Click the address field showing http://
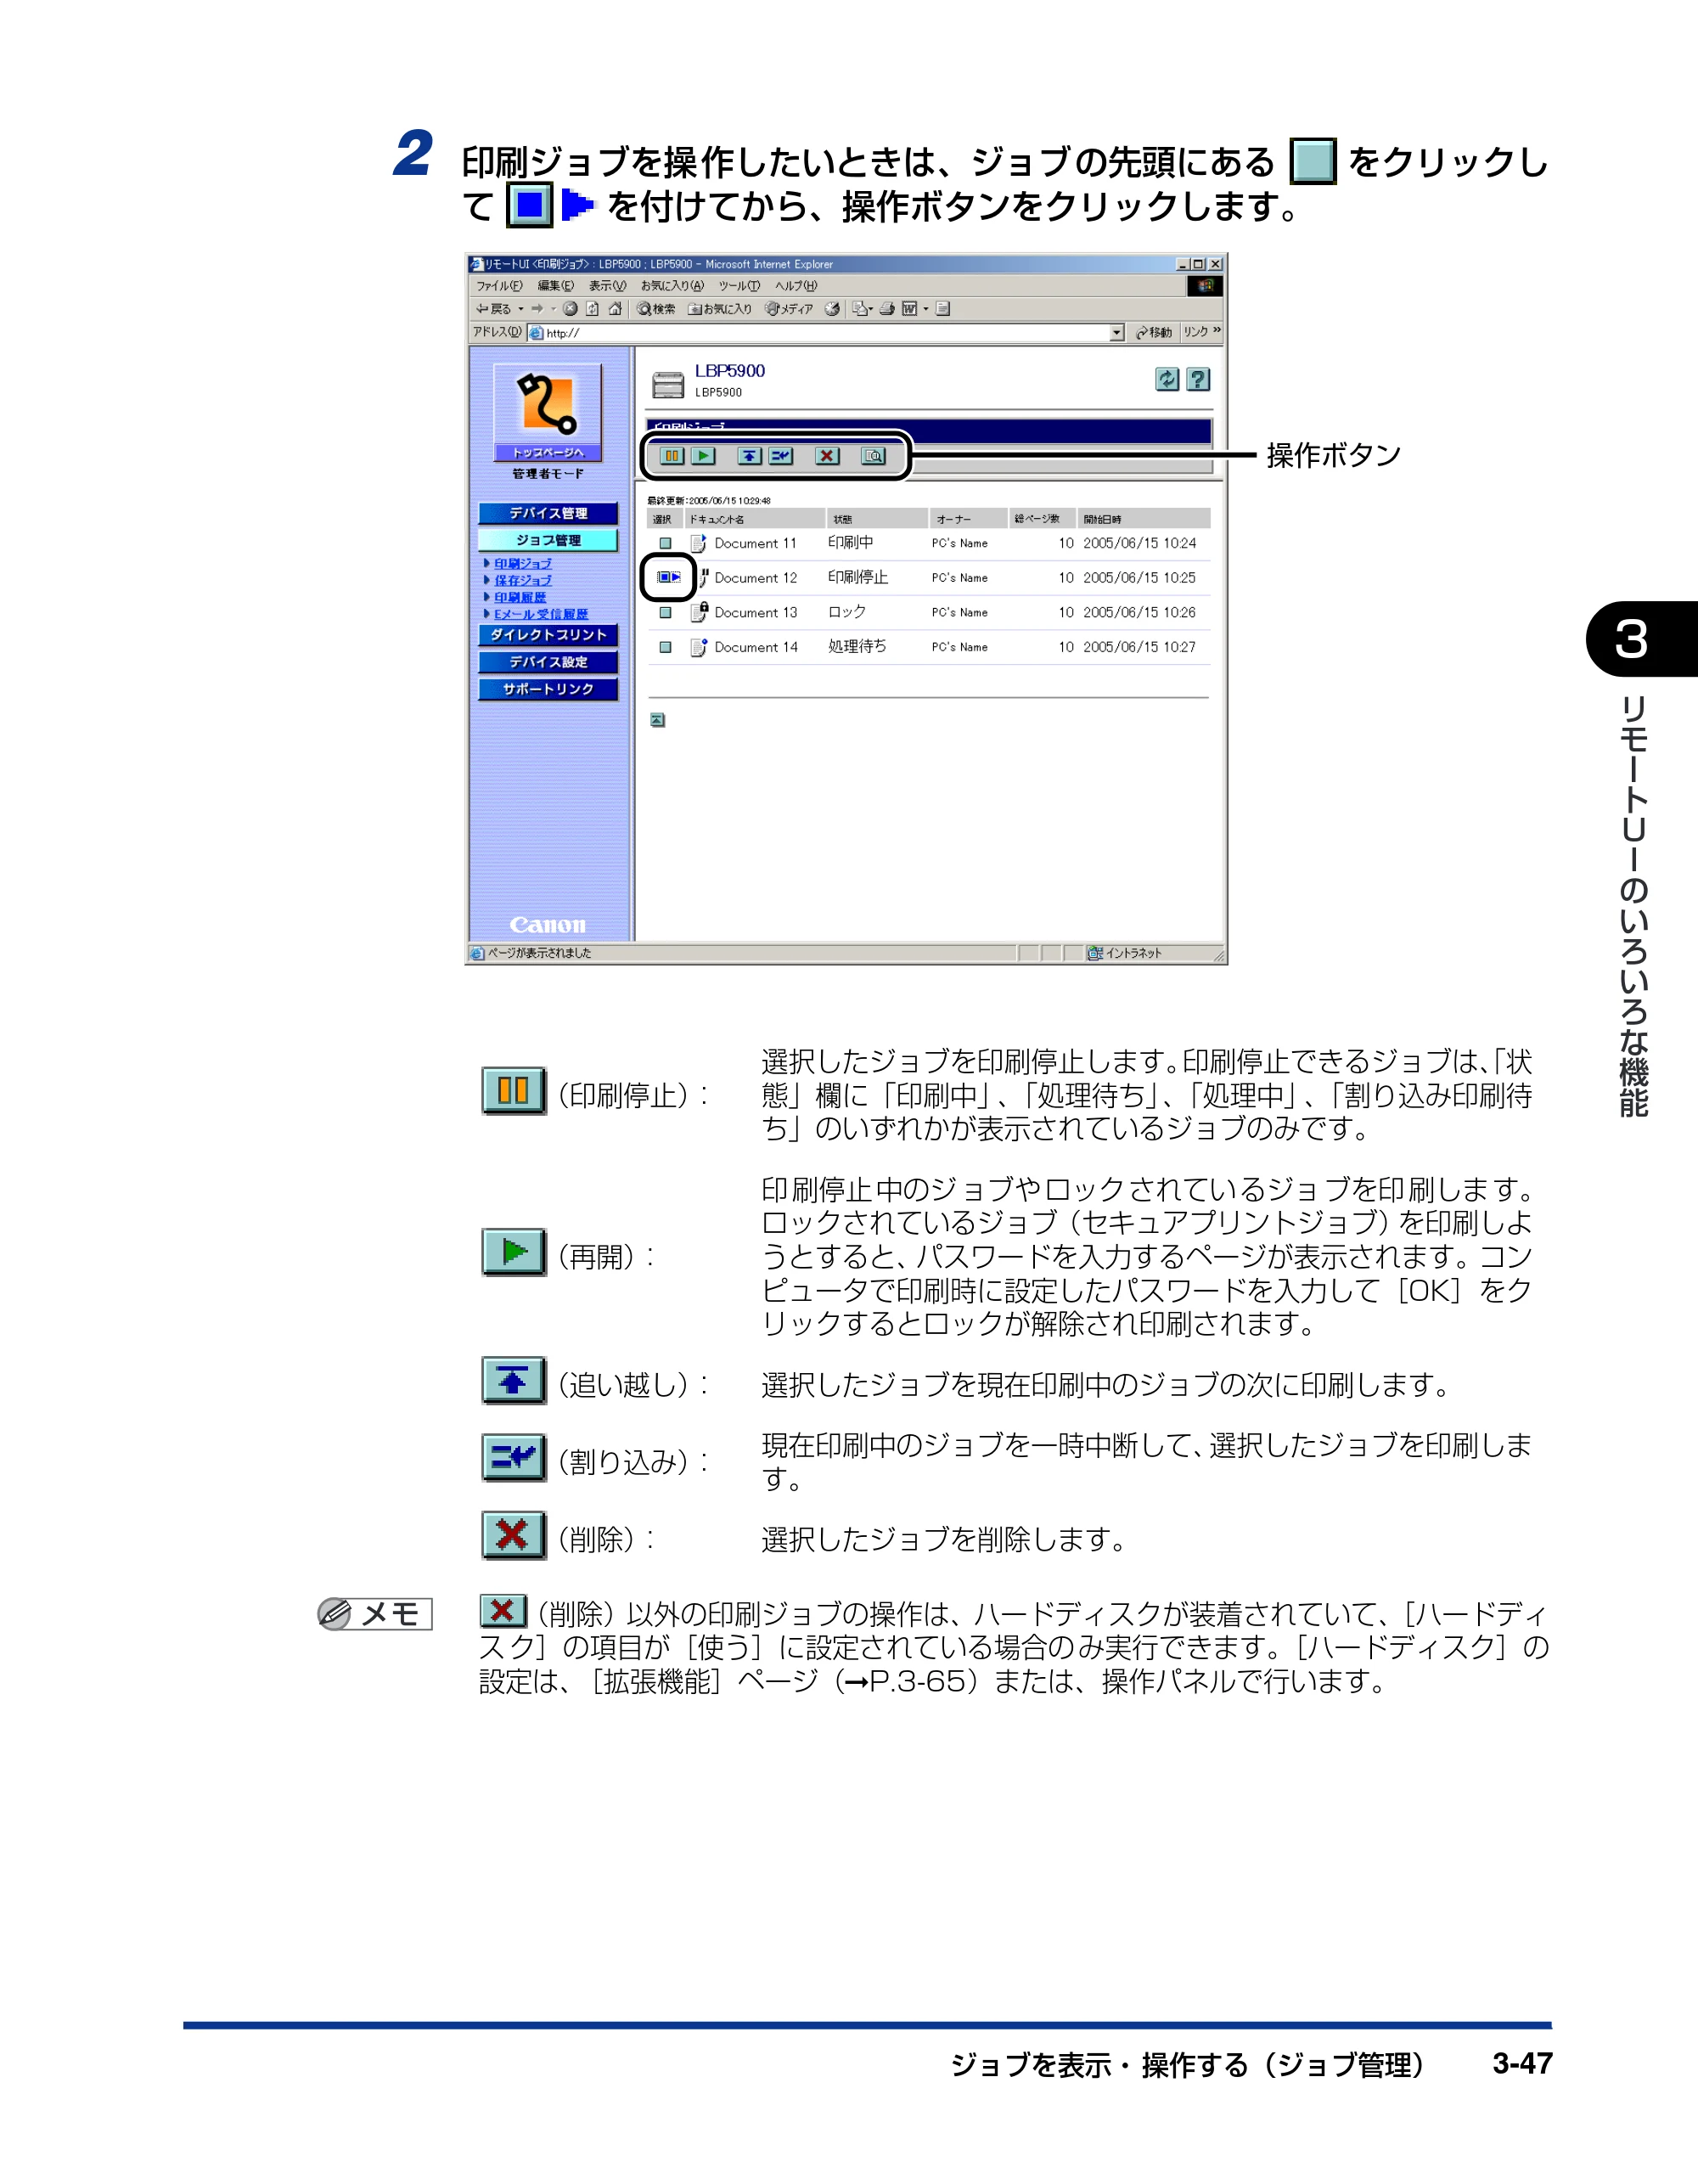1698x2184 pixels. click(x=818, y=333)
